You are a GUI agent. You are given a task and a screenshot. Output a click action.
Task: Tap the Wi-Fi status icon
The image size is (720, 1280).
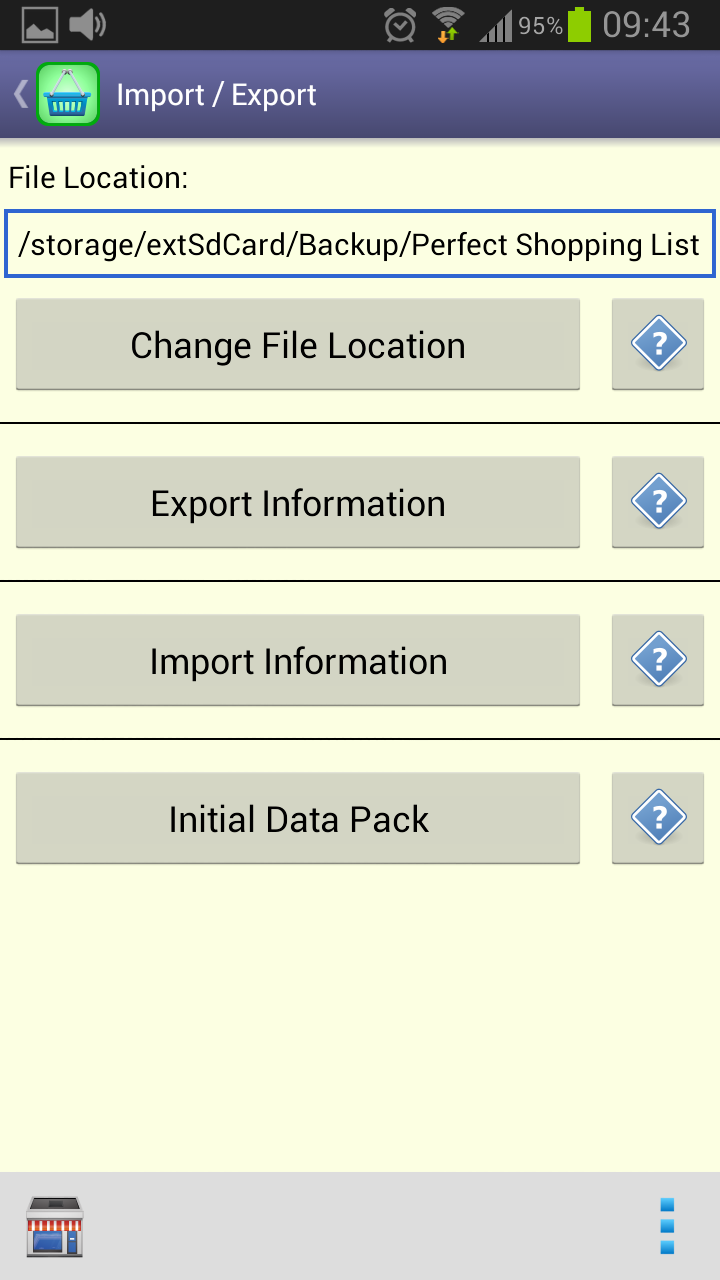447,25
